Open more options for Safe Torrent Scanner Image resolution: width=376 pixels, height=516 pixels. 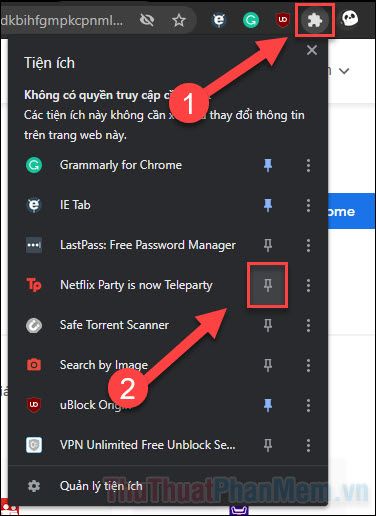[308, 325]
